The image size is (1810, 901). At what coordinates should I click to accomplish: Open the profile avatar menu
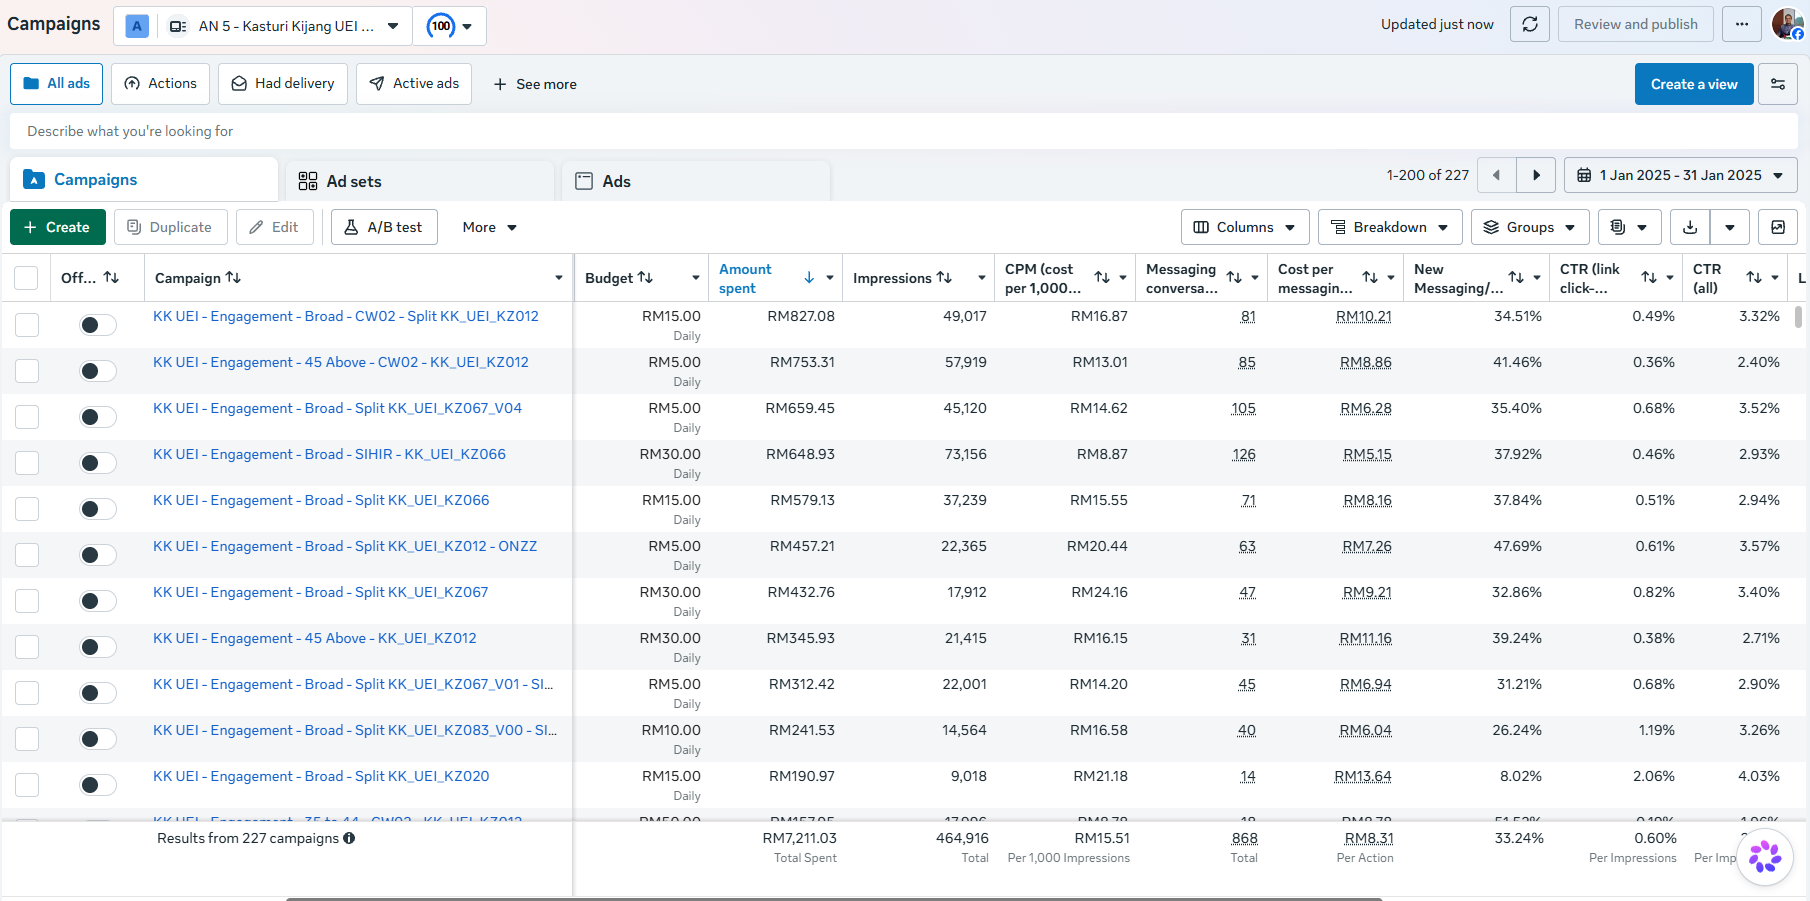[x=1787, y=24]
